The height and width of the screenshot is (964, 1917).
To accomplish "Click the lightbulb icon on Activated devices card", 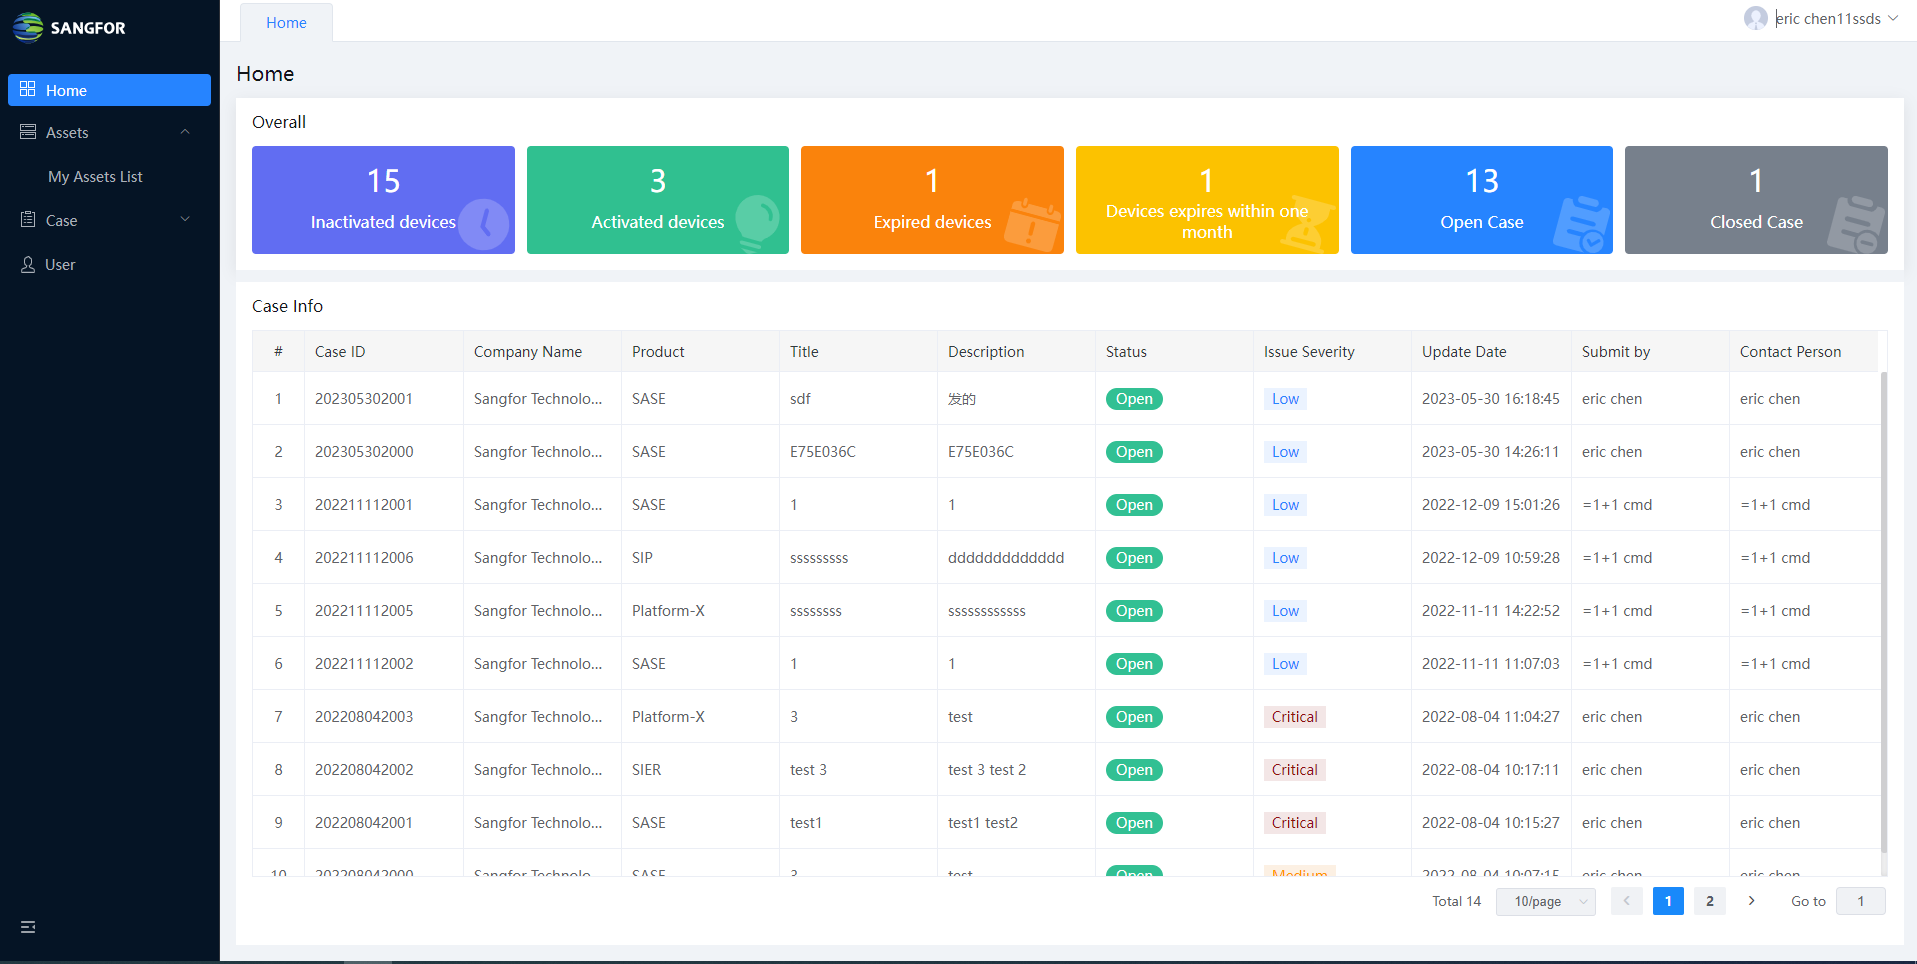I will click(757, 220).
